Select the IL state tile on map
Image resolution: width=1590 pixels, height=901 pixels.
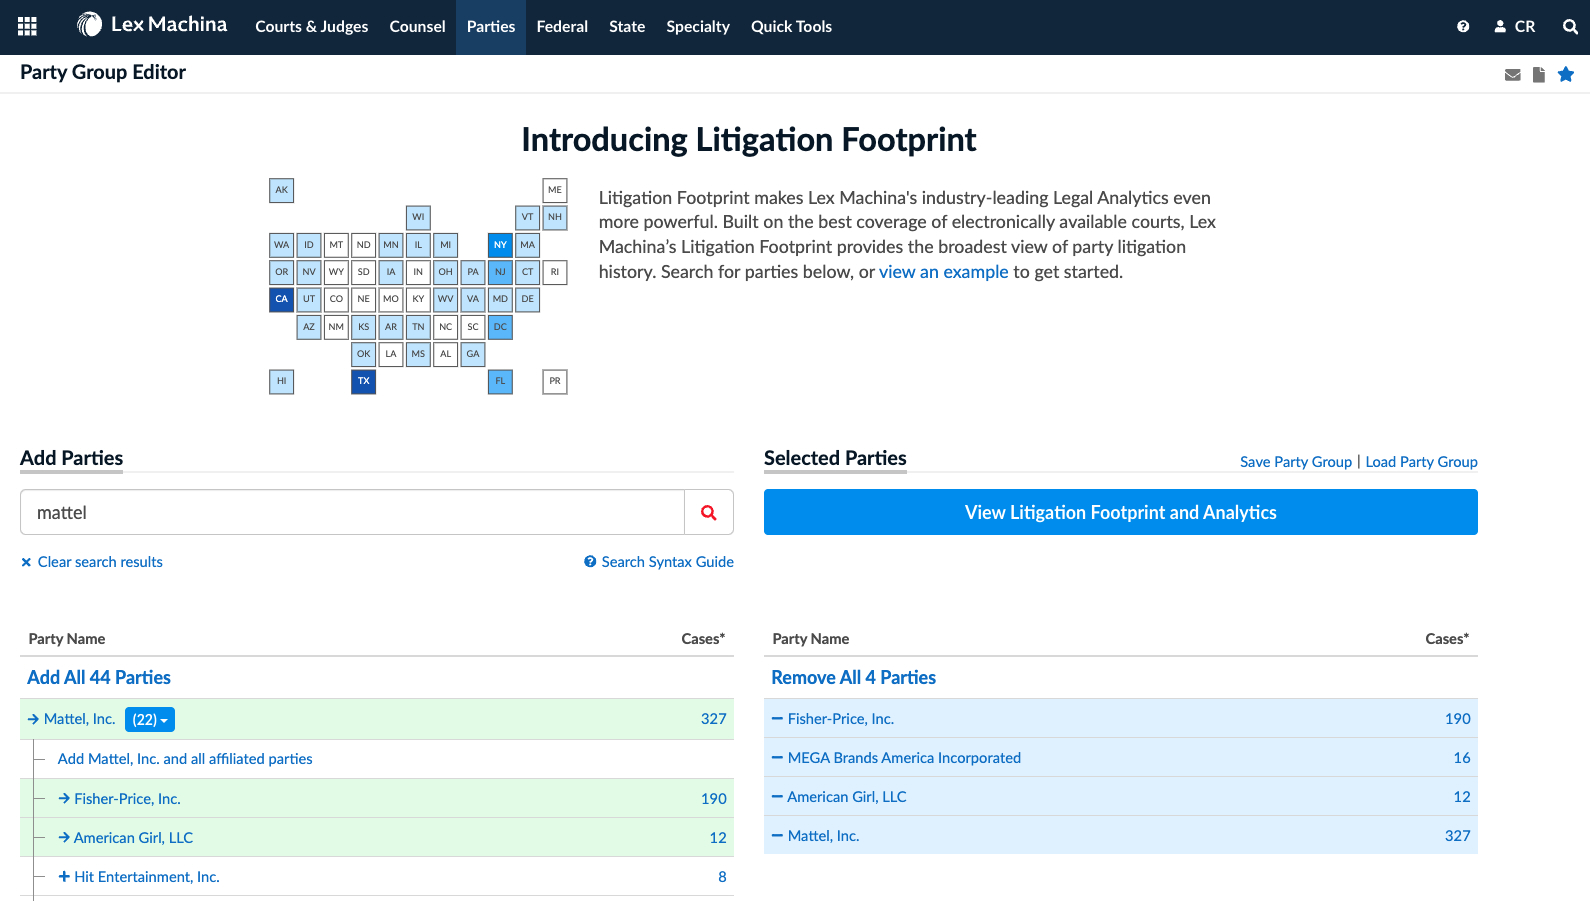tap(418, 245)
